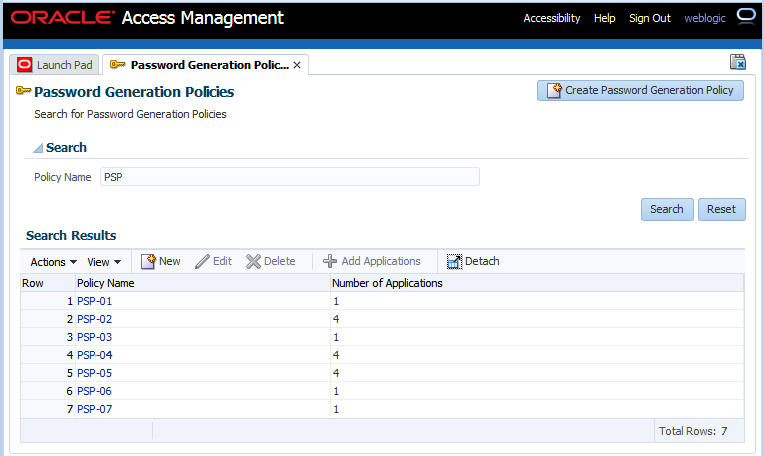The height and width of the screenshot is (456, 764).
Task: Sort by the Policy Name column header
Action: point(203,283)
